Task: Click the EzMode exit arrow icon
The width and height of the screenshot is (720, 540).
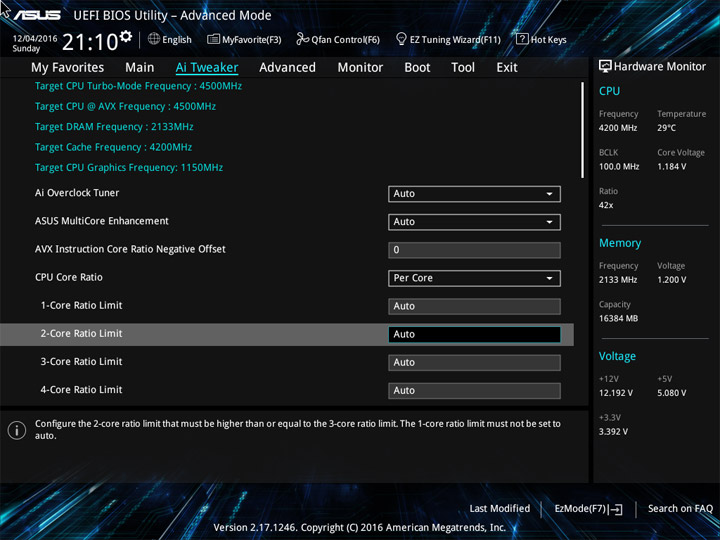Action: pos(615,509)
